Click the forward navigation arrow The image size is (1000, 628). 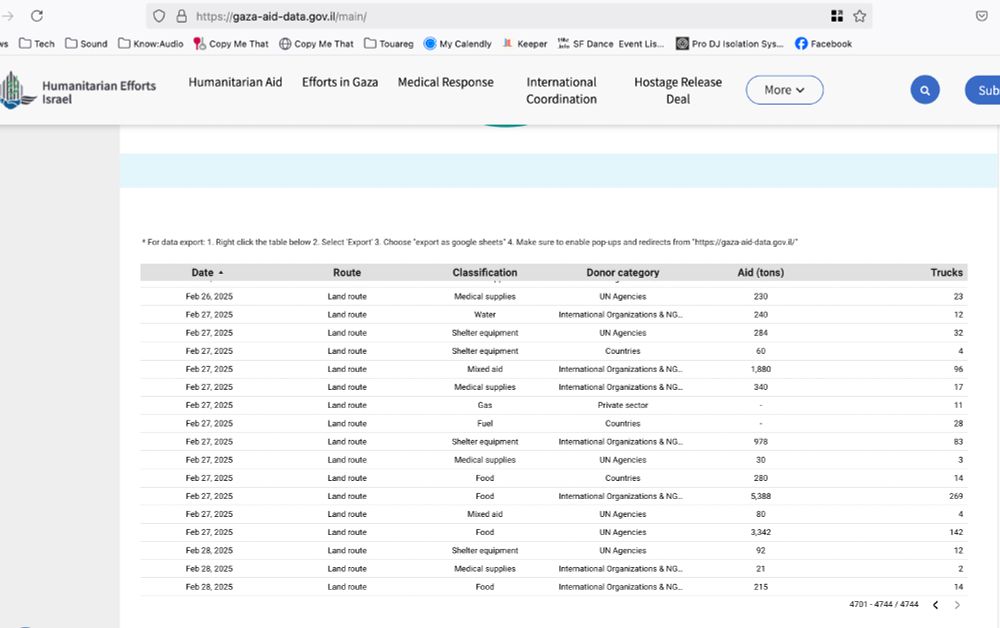[x=8, y=16]
